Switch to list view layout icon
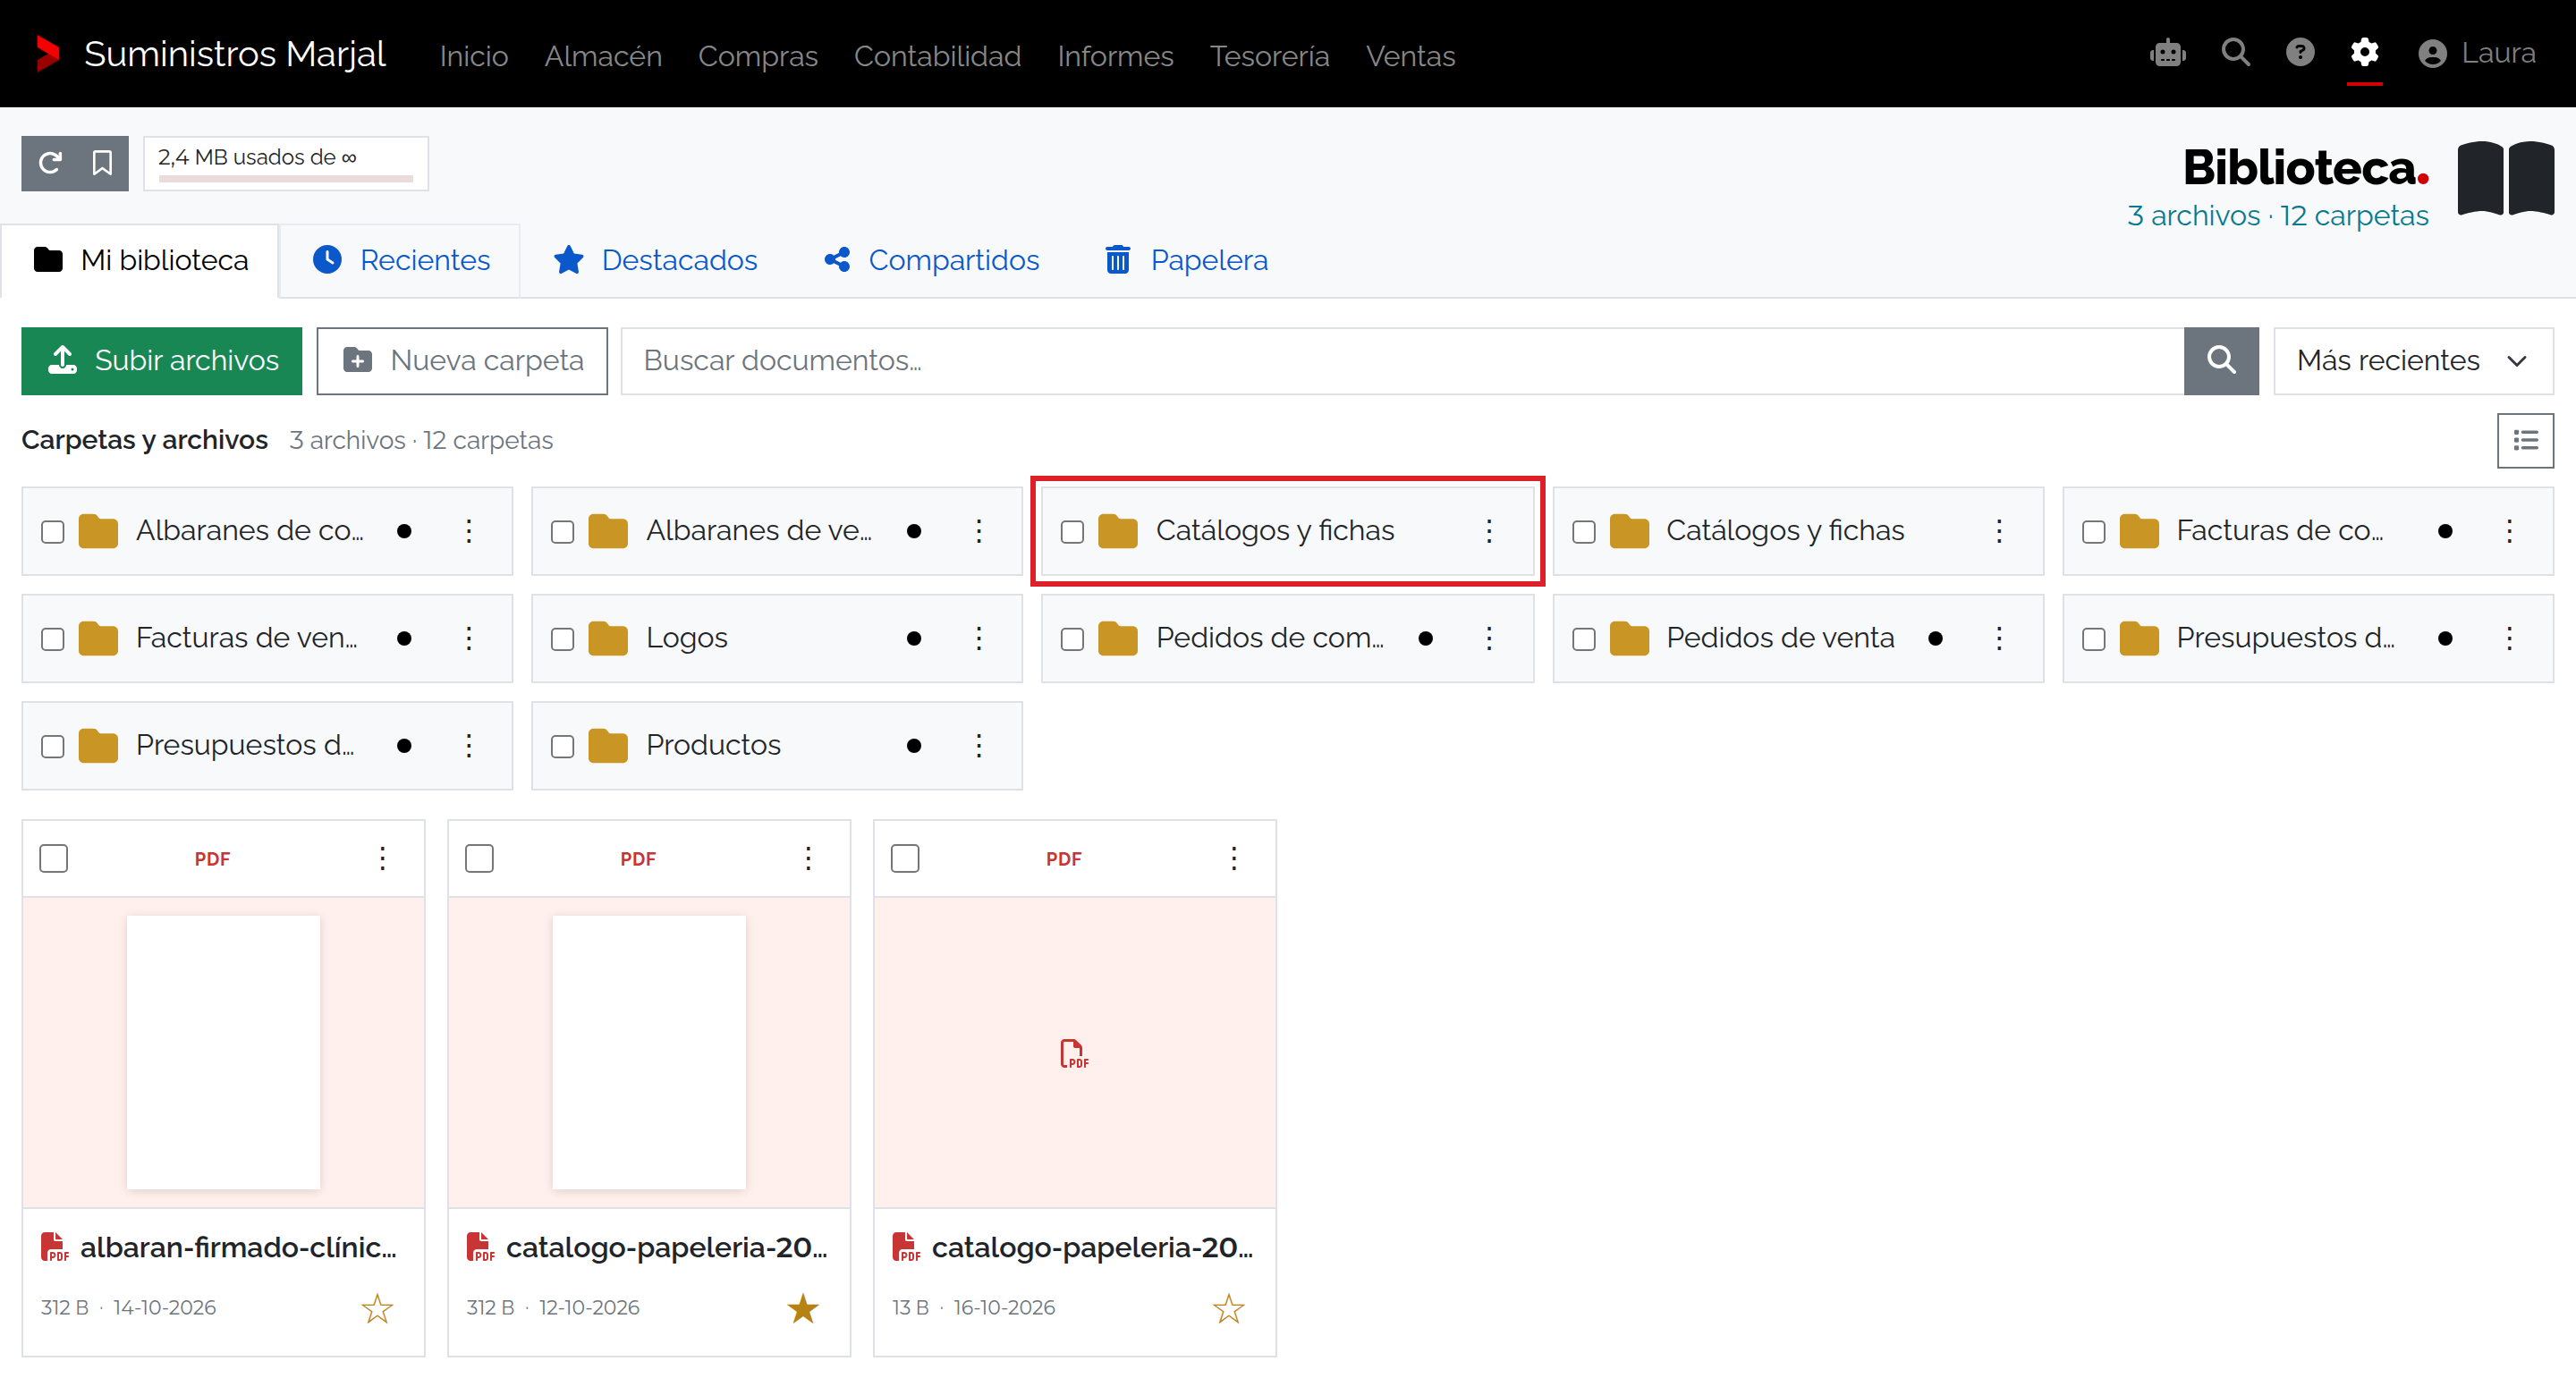Screen dimensions: 2576x1395 (x=2524, y=440)
